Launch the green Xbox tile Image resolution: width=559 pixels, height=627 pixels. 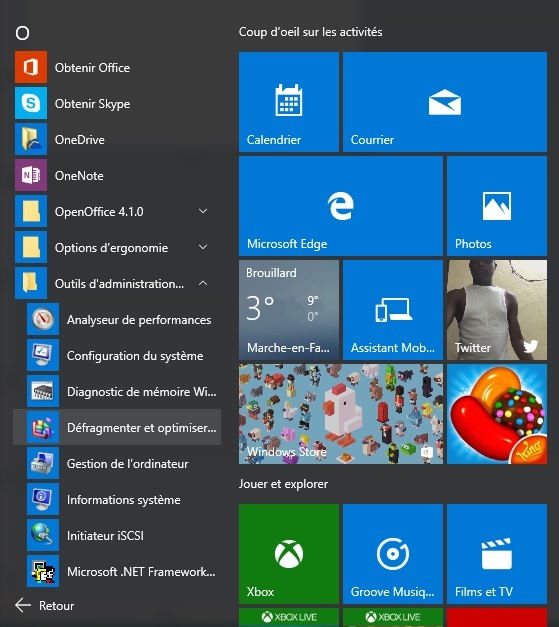[x=289, y=553]
